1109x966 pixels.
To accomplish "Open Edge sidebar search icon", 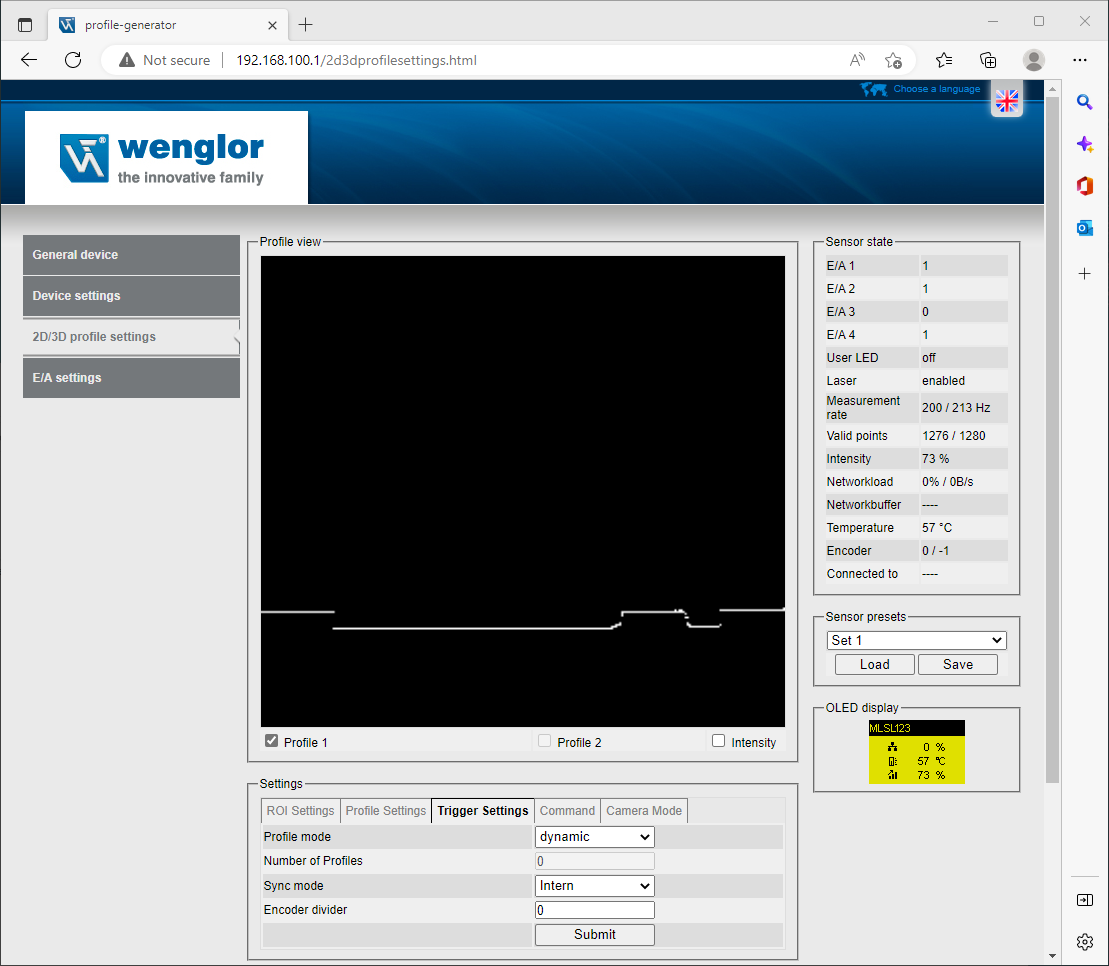I will (x=1084, y=101).
